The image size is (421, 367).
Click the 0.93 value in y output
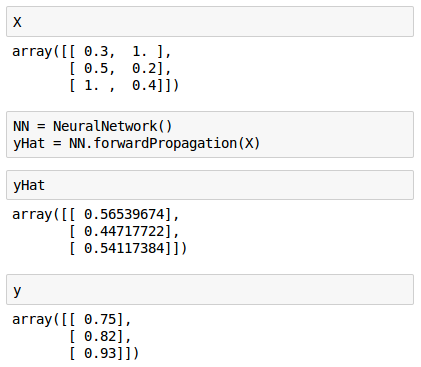click(x=100, y=353)
